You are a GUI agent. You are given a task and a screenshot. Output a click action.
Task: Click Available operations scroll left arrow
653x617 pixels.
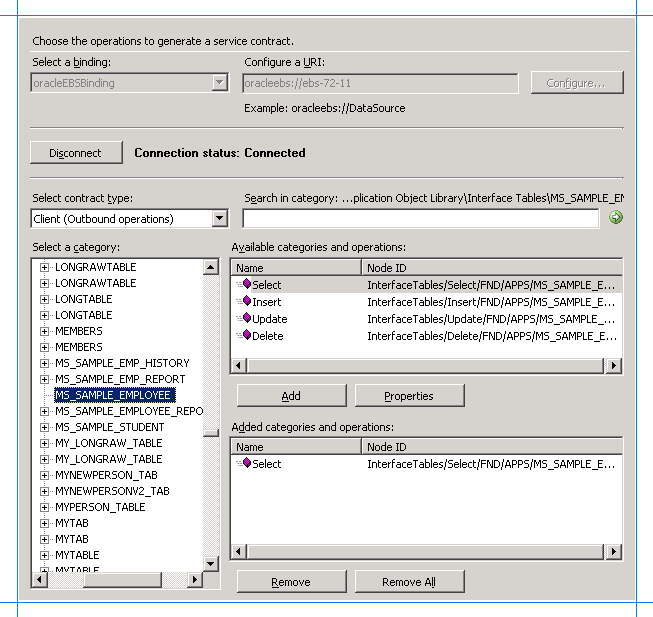tap(239, 366)
